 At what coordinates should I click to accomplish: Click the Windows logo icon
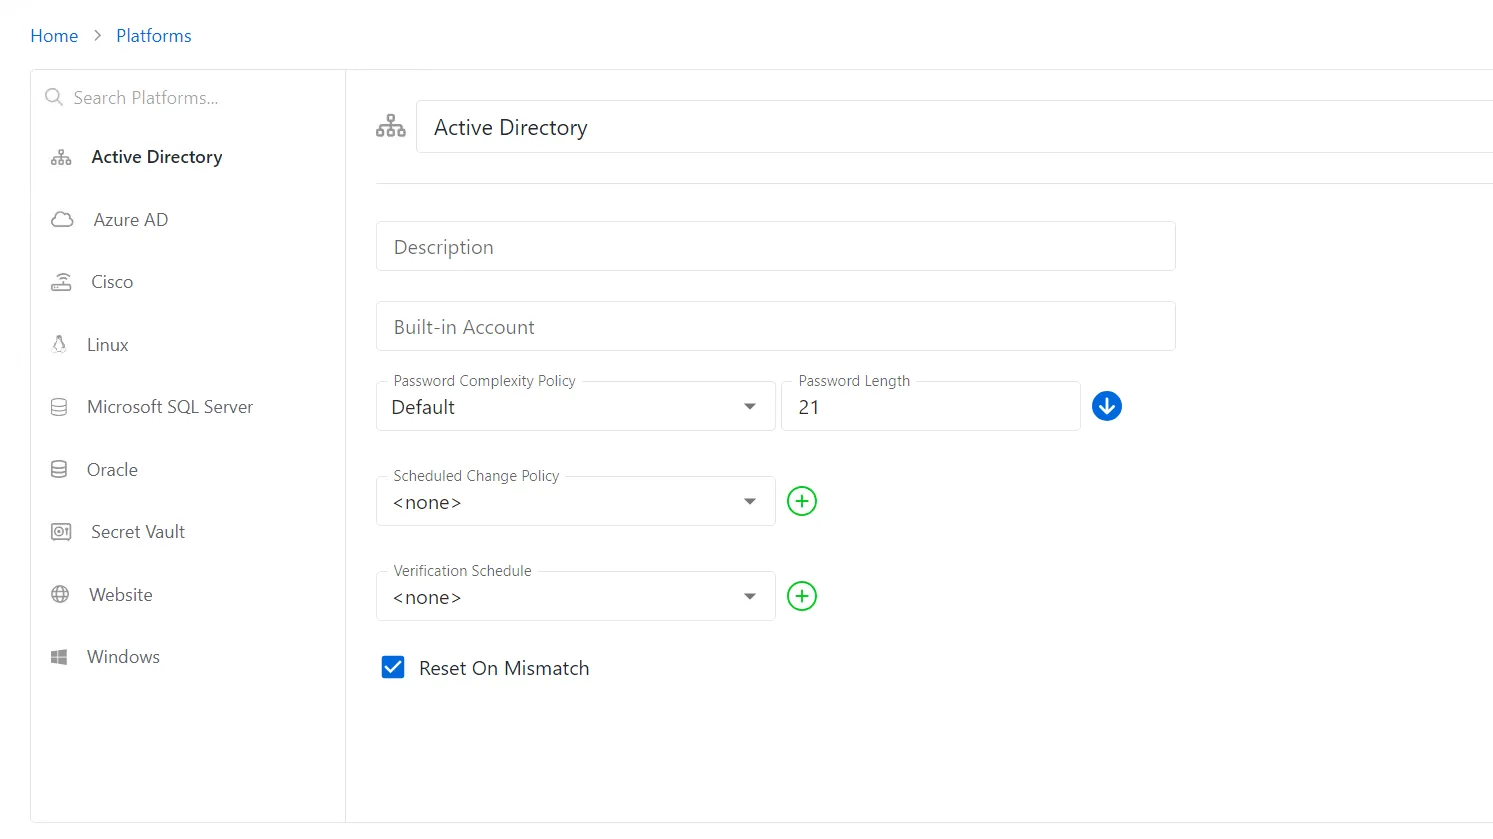click(59, 657)
